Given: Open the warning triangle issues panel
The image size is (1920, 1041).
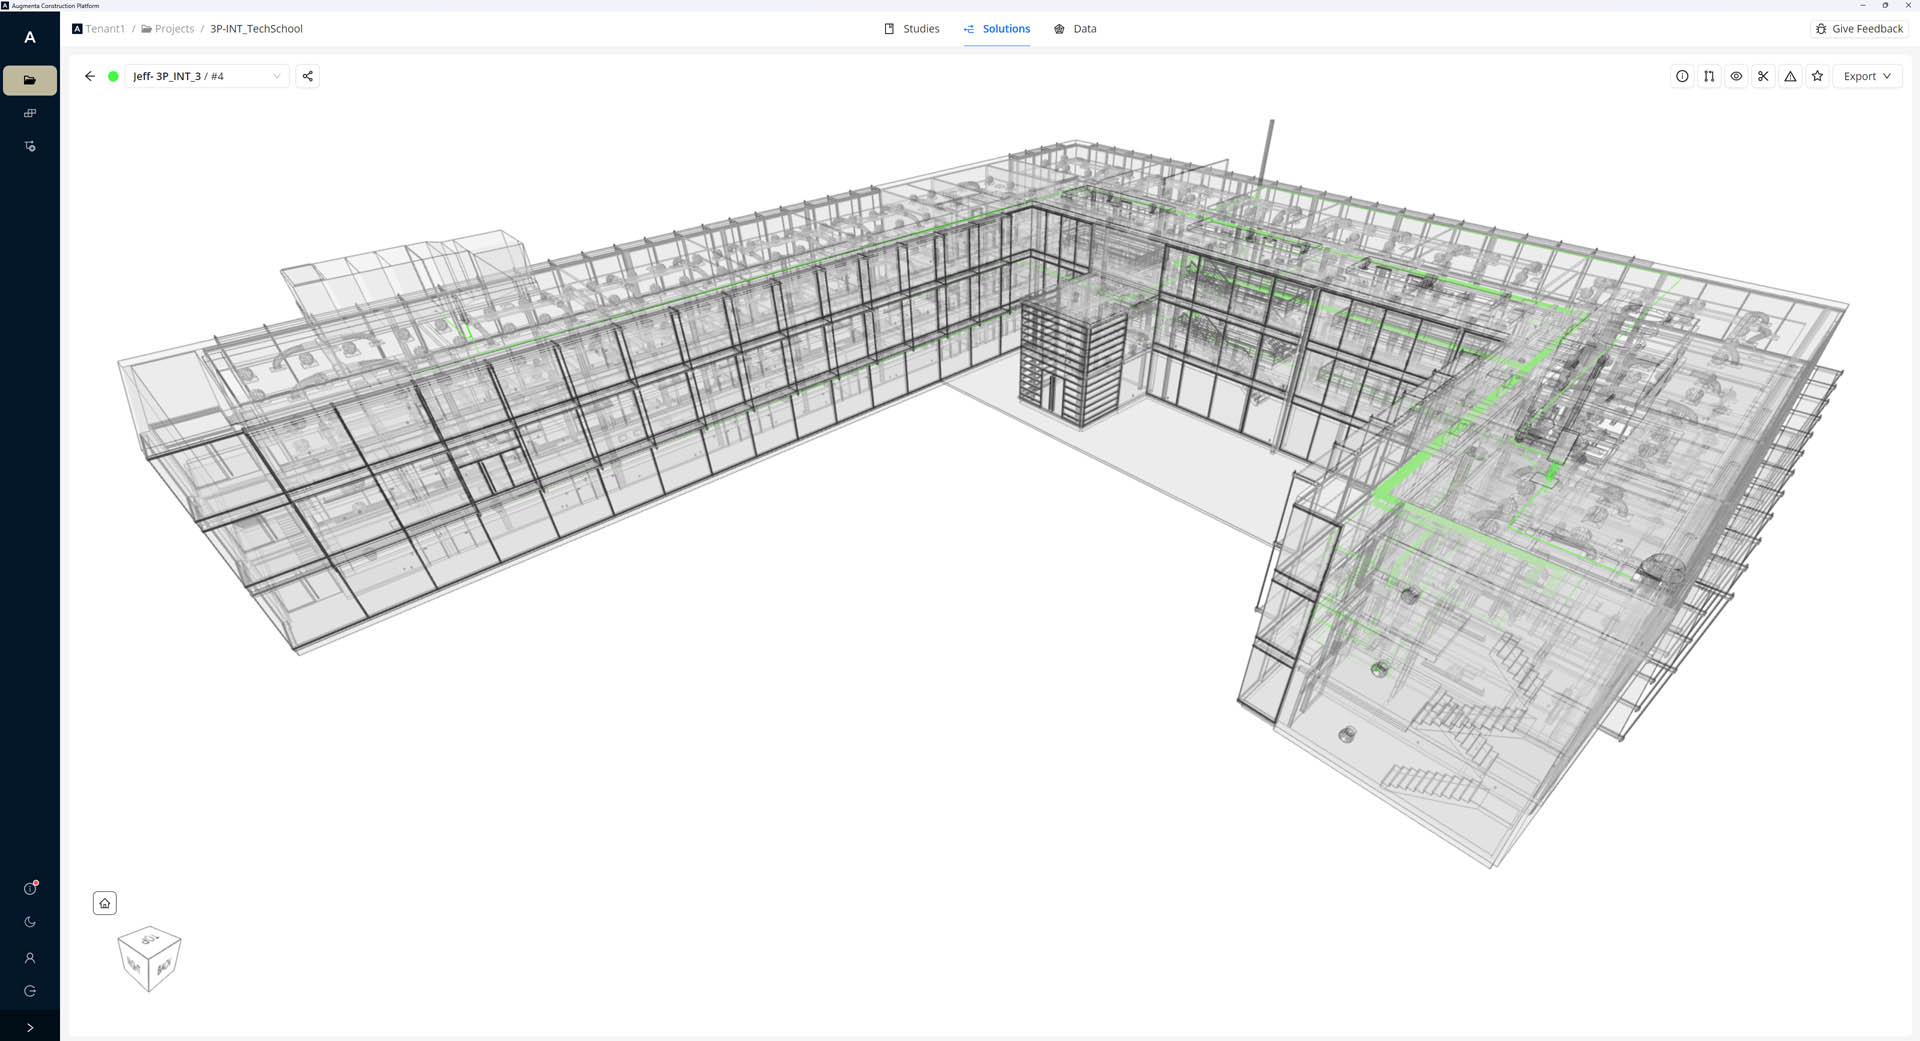Looking at the screenshot, I should point(1790,76).
